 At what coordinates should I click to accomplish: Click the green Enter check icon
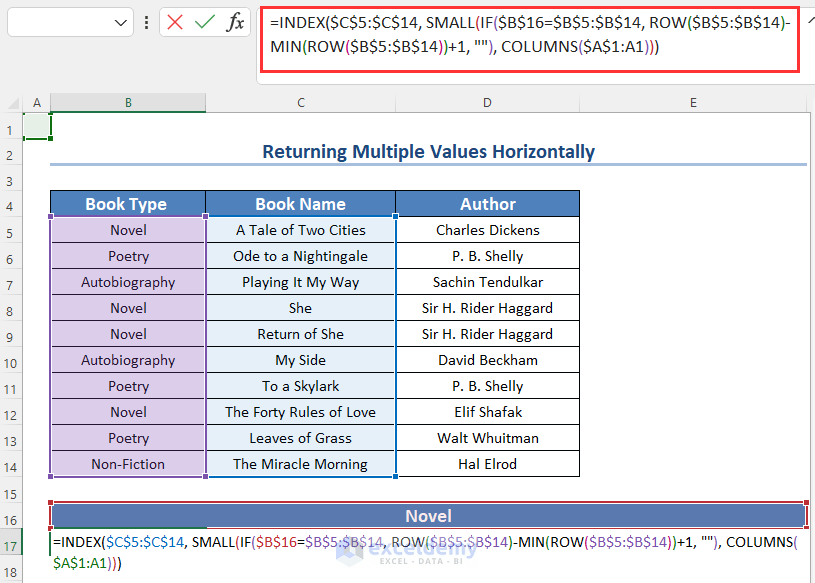tap(206, 22)
